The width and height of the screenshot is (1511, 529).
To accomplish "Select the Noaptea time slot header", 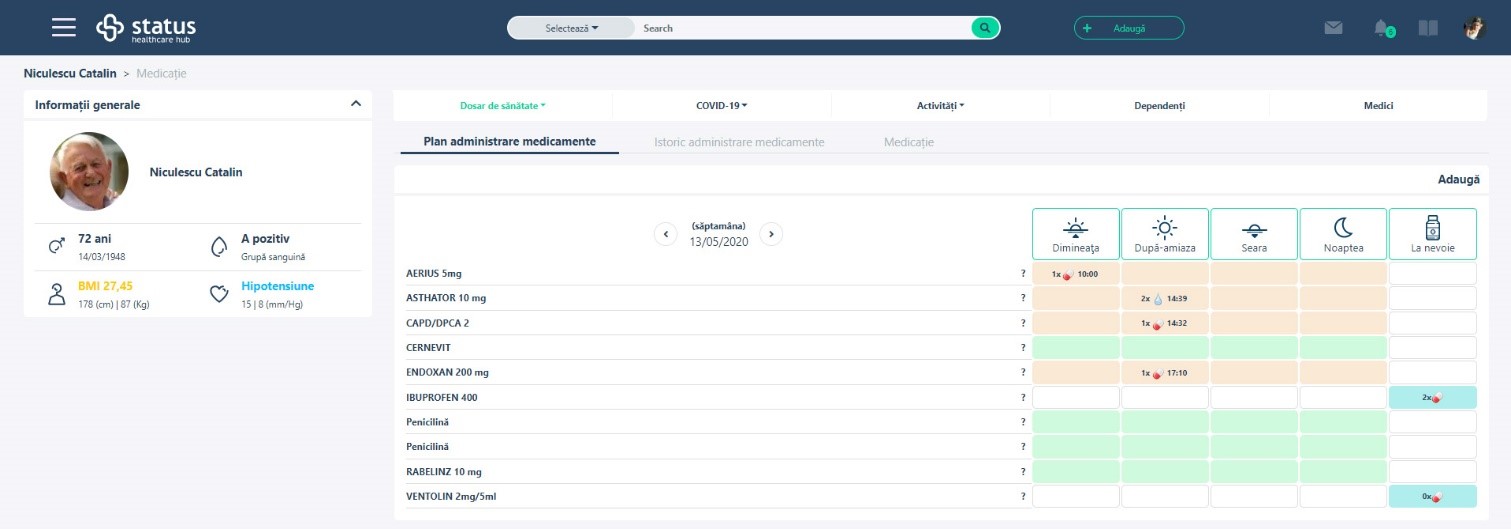I will (x=1342, y=234).
